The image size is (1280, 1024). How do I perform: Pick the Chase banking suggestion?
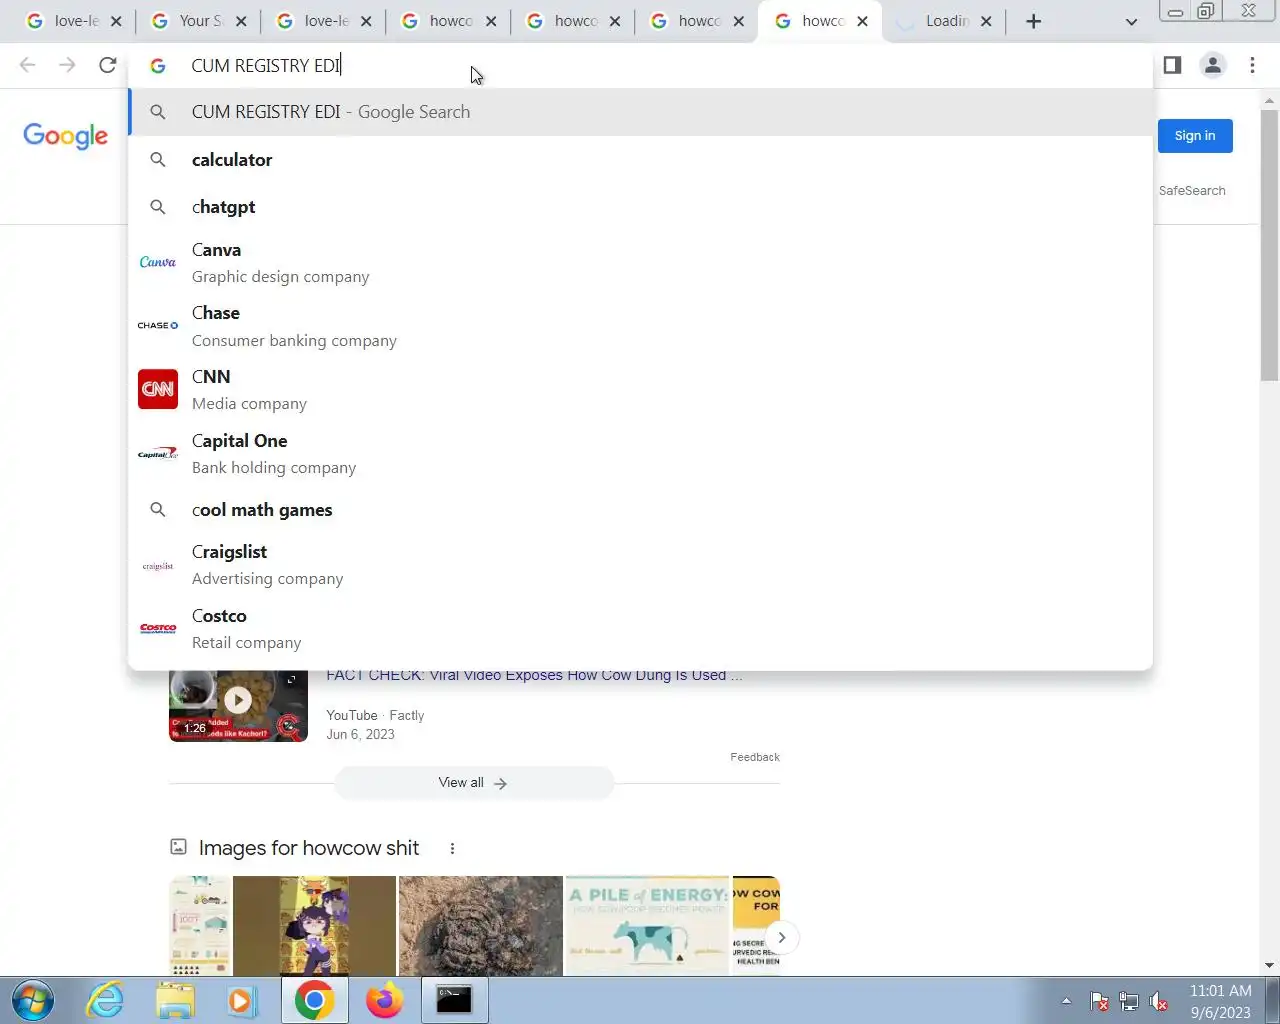640,326
